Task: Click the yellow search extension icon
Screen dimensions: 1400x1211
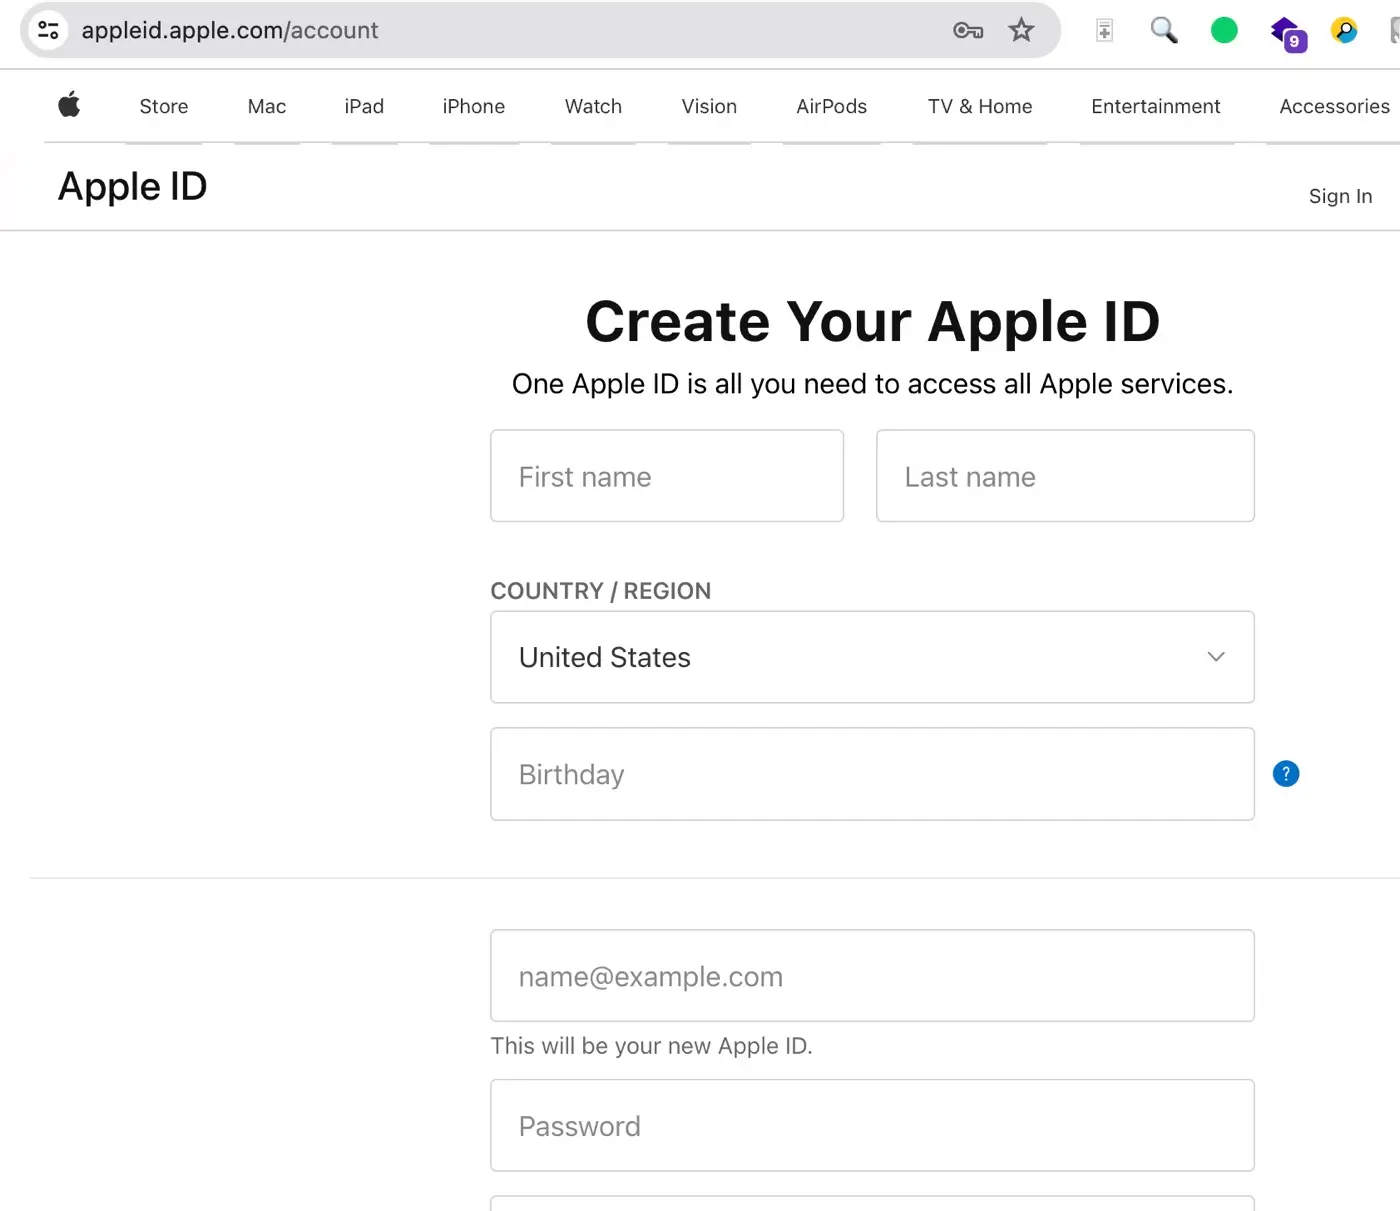Action: (x=1345, y=30)
